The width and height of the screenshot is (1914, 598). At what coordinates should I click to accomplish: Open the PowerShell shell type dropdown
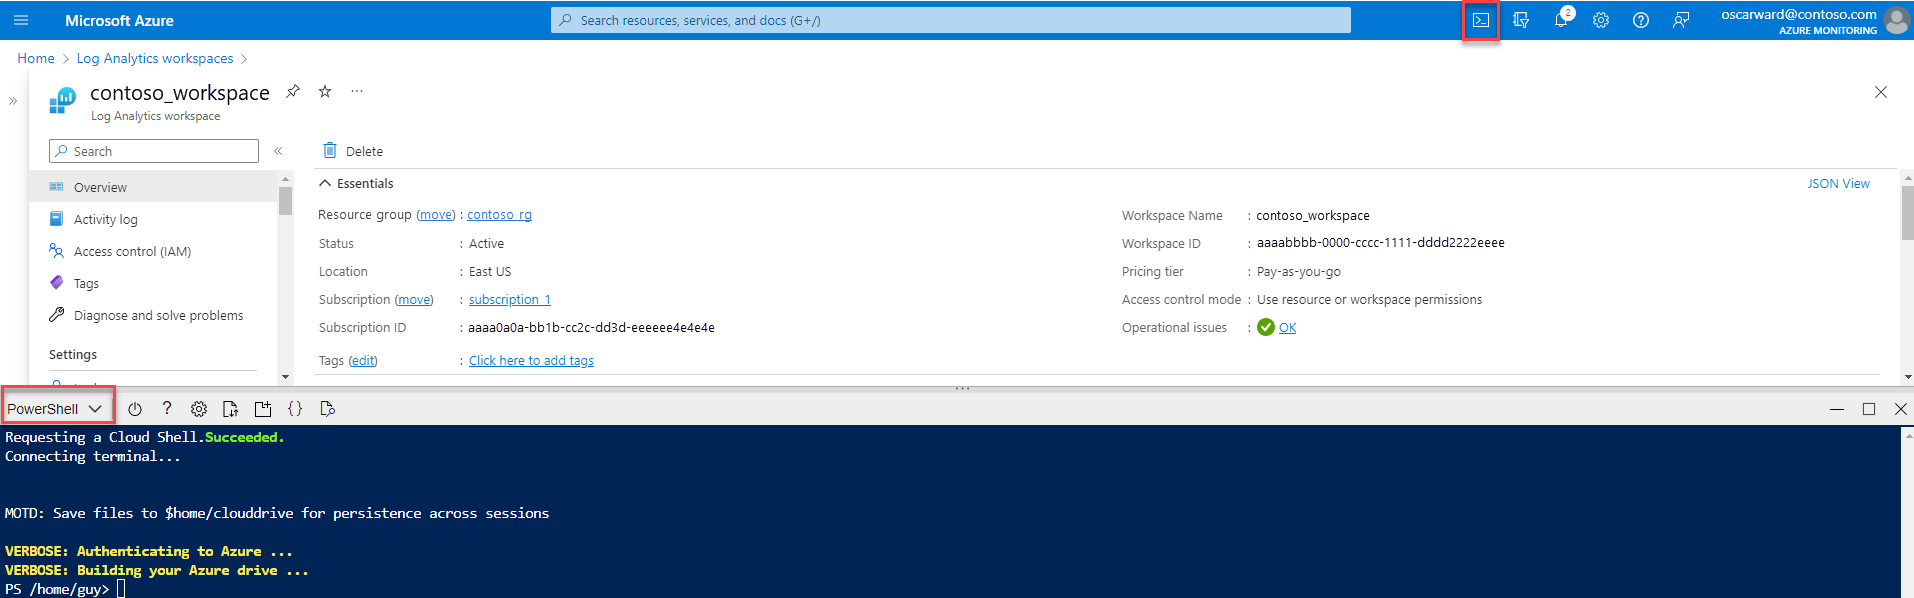55,408
